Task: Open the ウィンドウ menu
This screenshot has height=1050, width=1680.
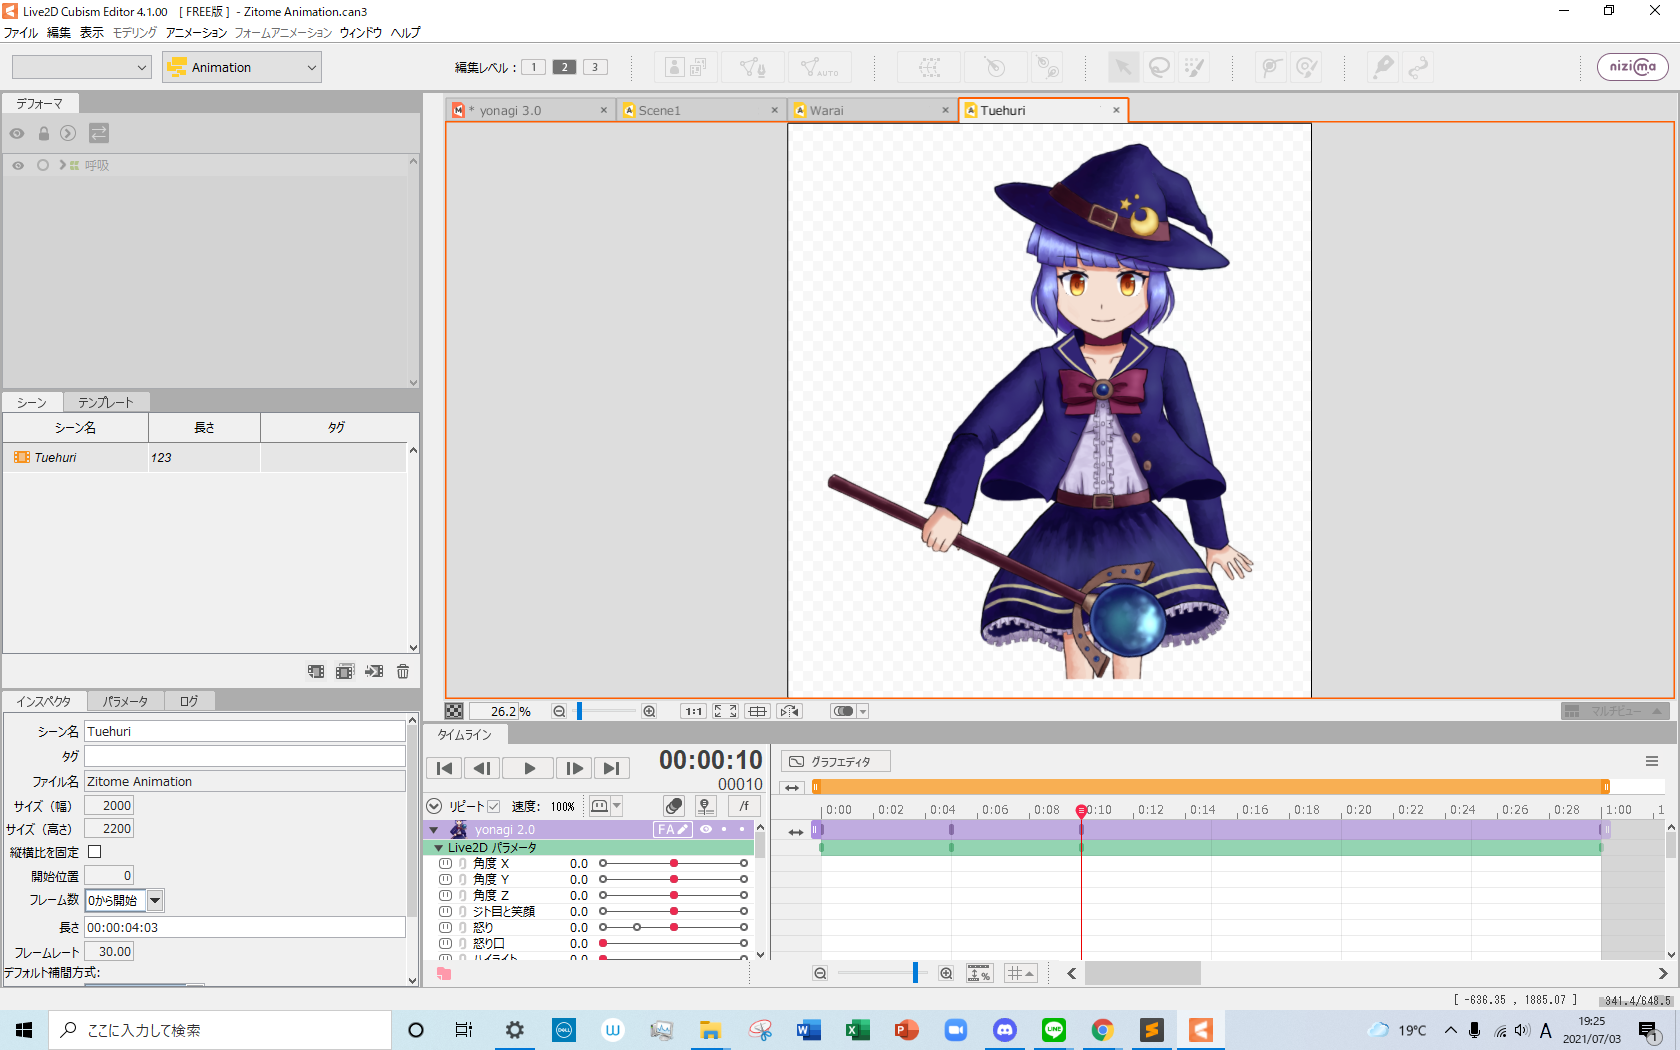Action: tap(361, 33)
